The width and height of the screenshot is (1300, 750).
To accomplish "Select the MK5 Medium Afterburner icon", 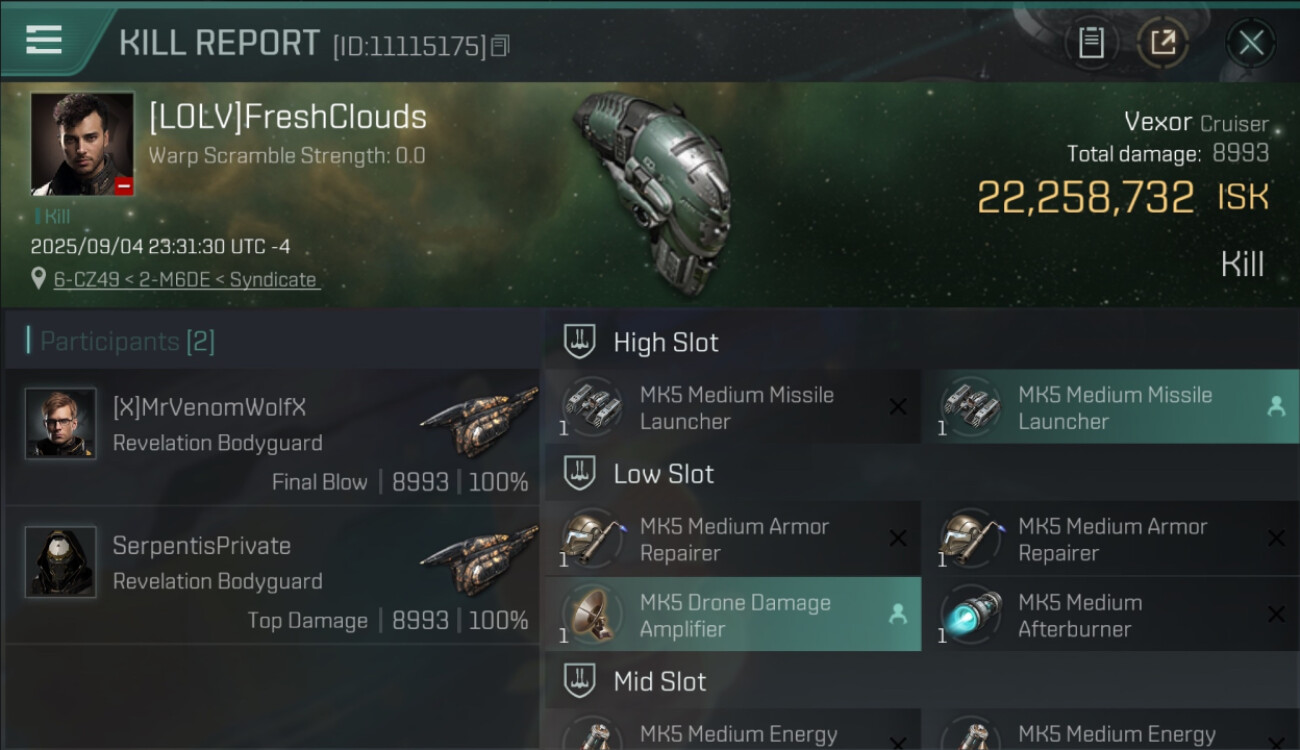I will tap(969, 615).
